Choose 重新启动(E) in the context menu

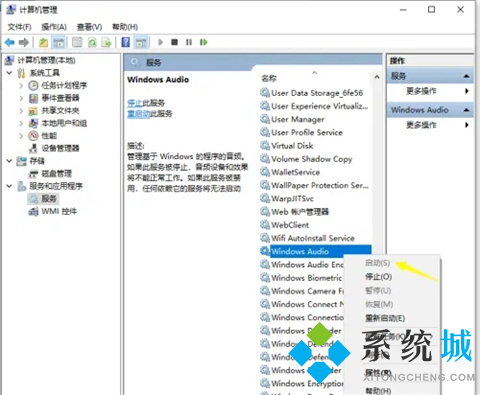pos(385,318)
